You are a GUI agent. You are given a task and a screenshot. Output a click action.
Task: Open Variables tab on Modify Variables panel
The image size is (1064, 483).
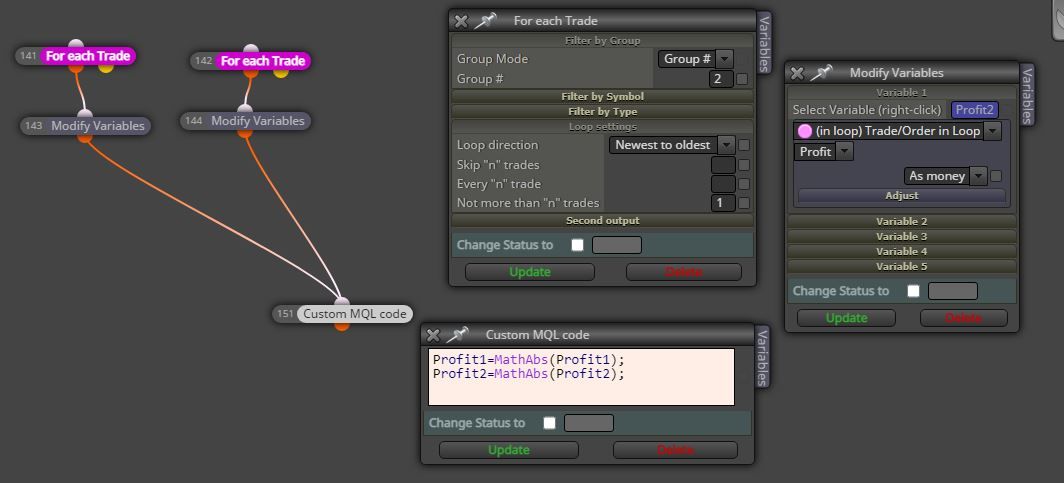coord(1026,96)
